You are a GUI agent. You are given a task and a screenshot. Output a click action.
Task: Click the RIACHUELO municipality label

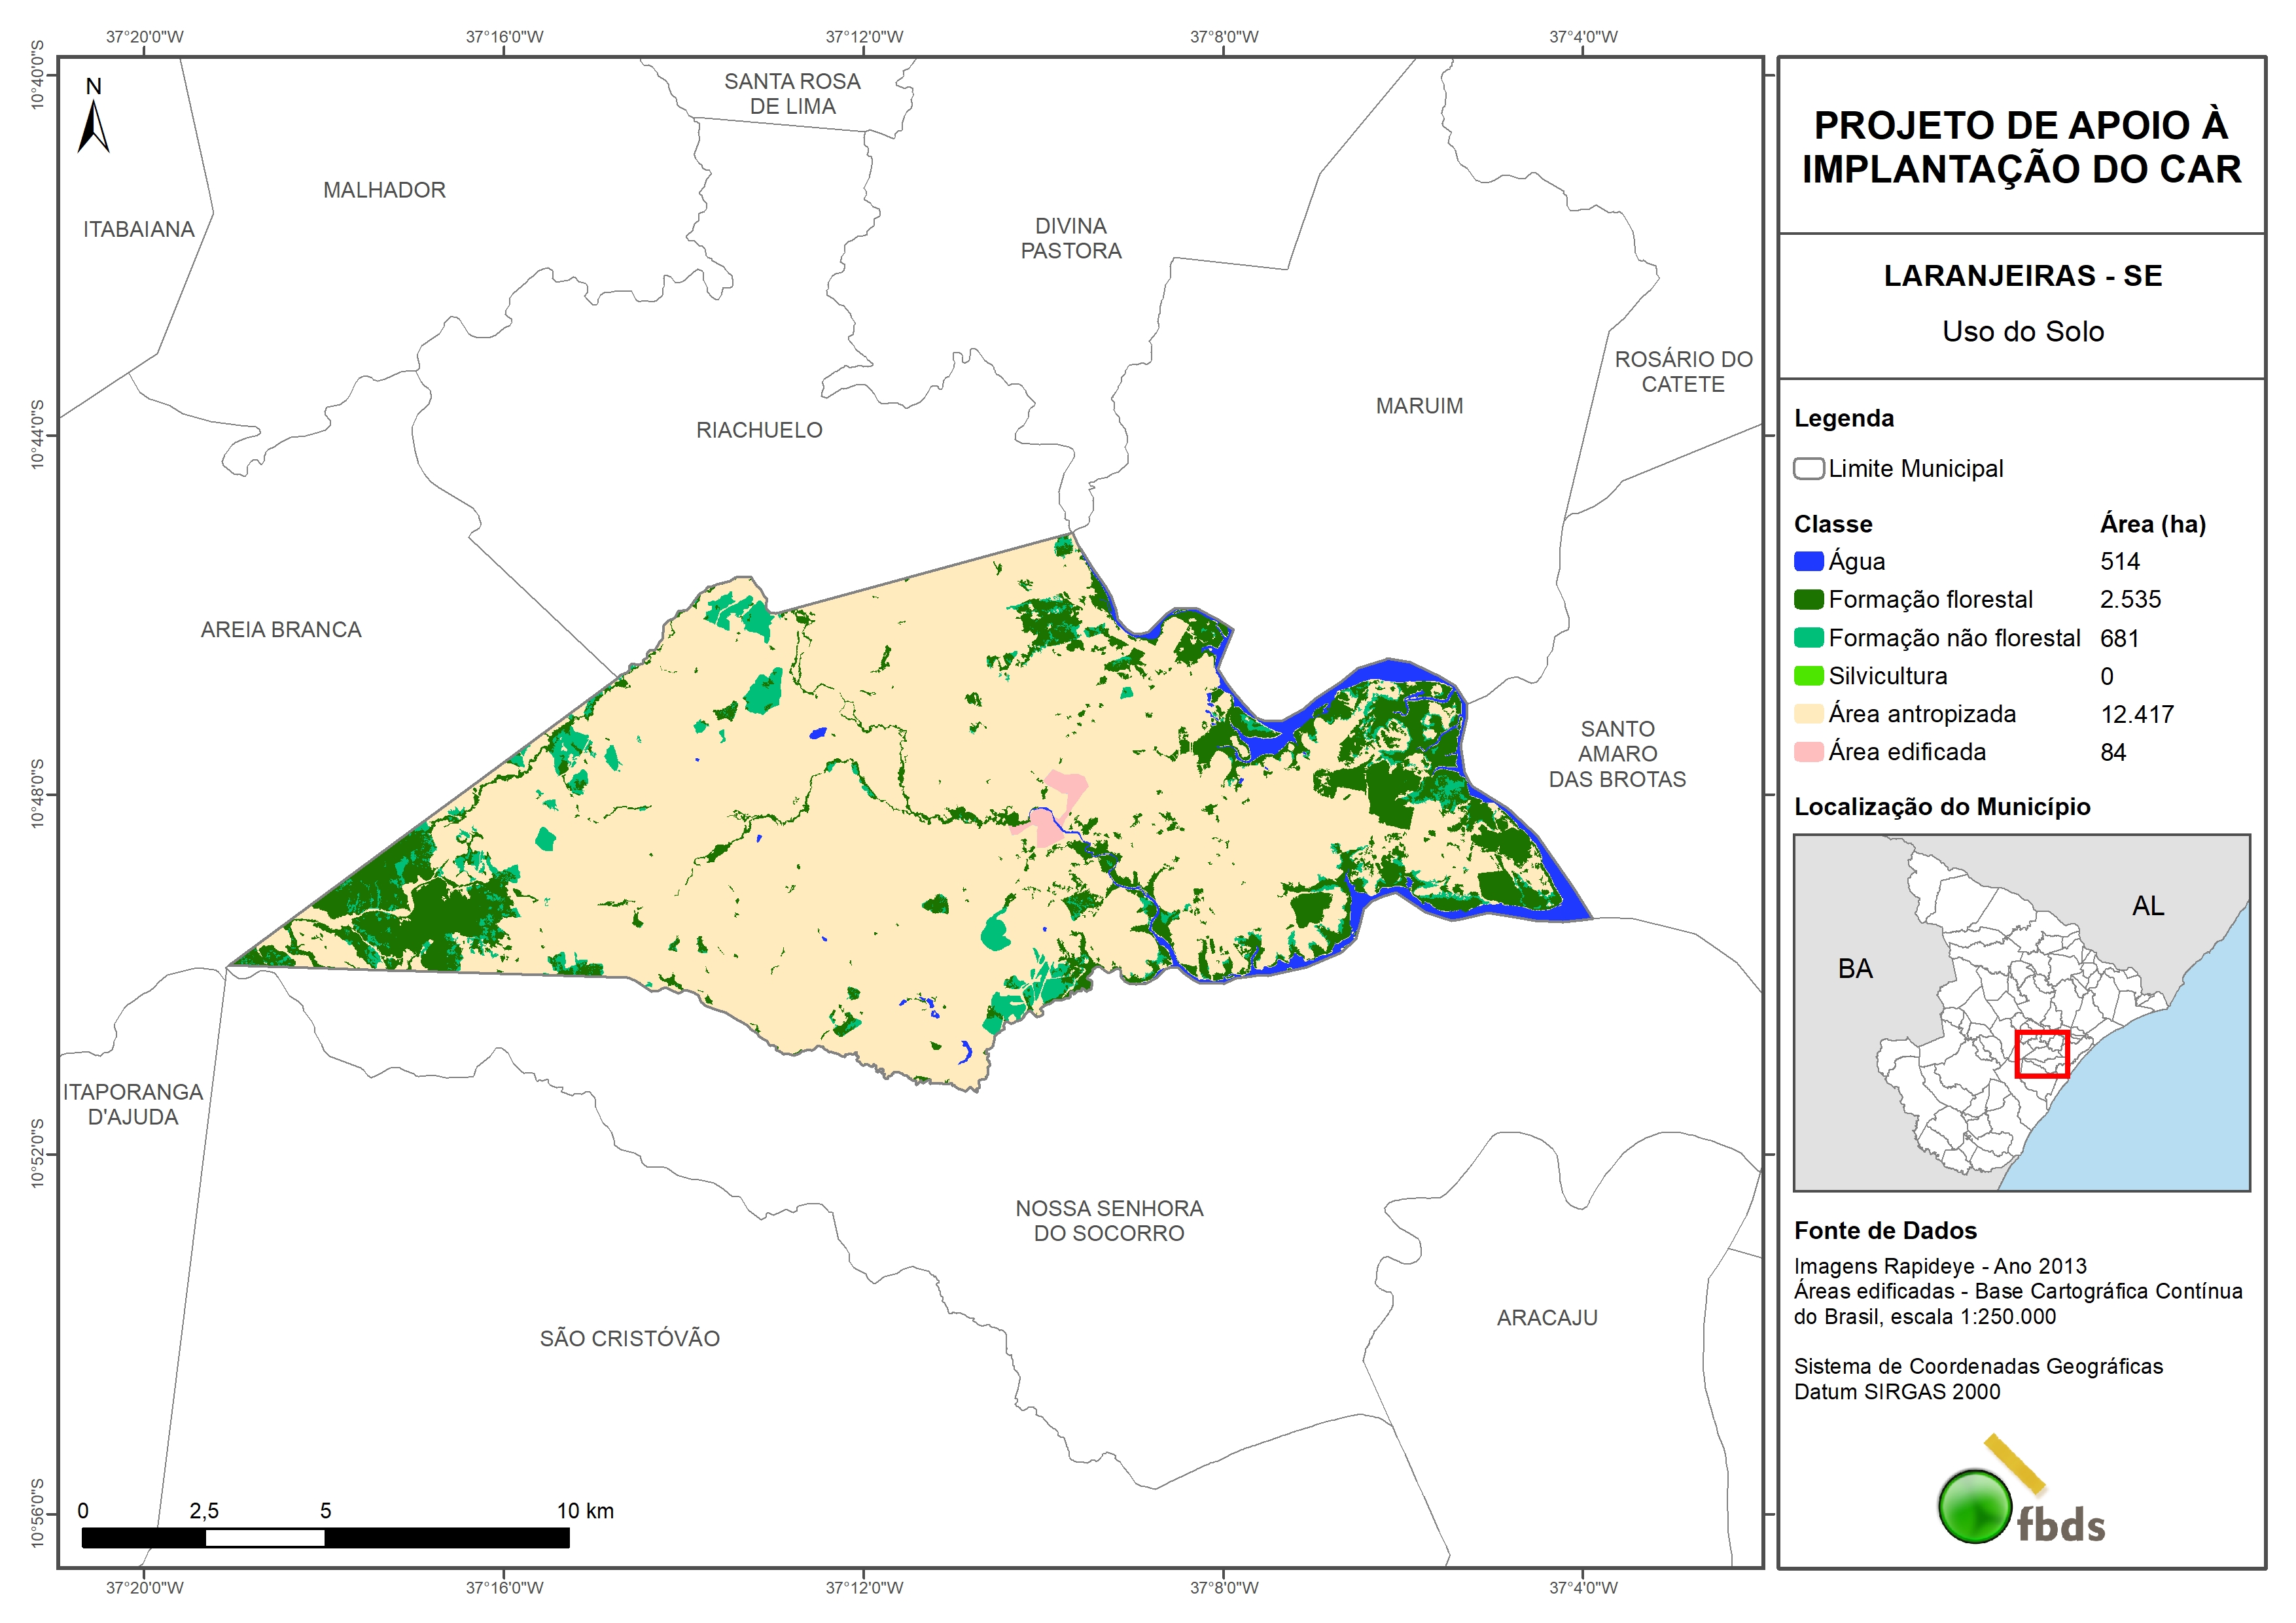click(759, 430)
